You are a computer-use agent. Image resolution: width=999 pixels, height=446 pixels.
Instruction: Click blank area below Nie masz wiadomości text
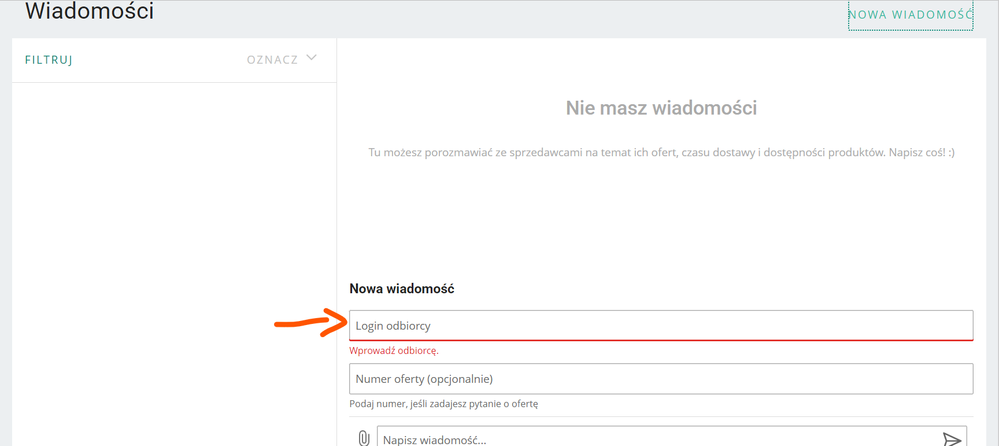click(x=661, y=220)
